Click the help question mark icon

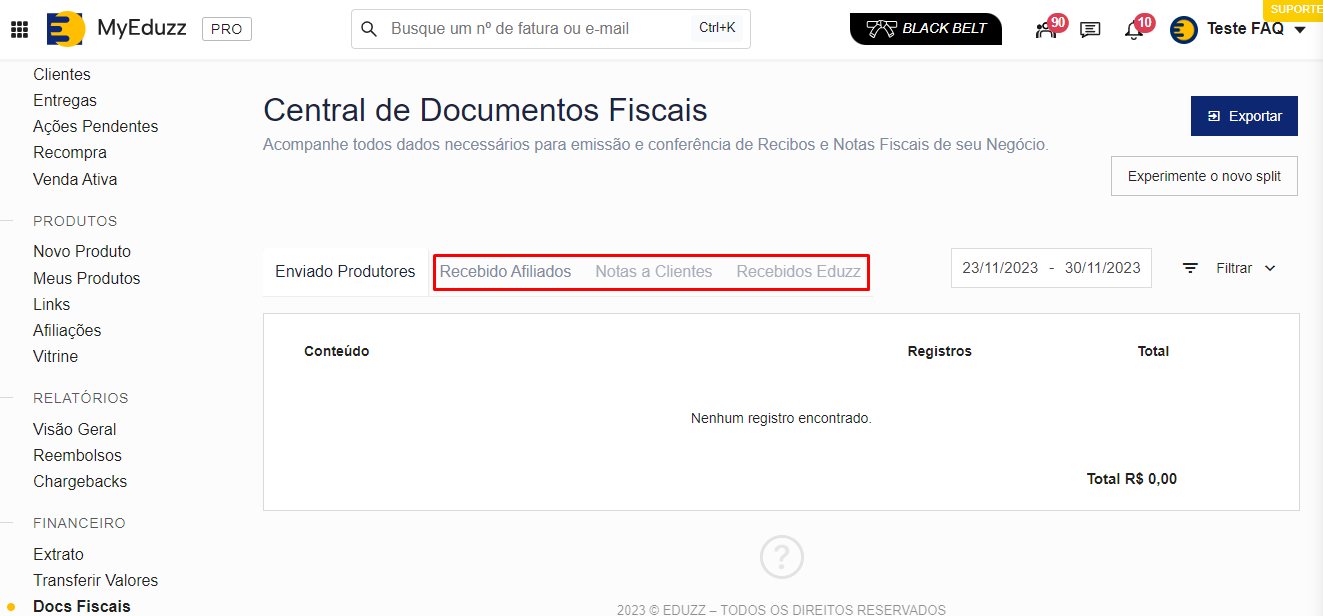[x=781, y=557]
